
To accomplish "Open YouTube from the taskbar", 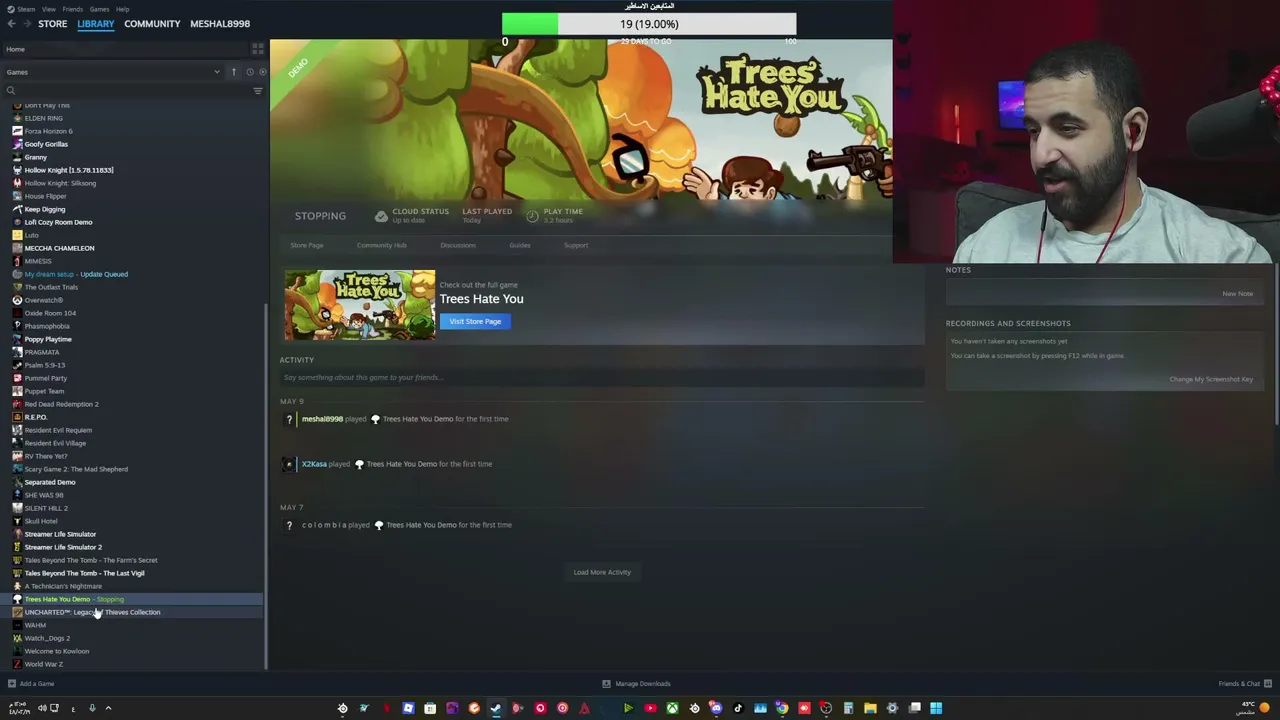I will pyautogui.click(x=650, y=708).
